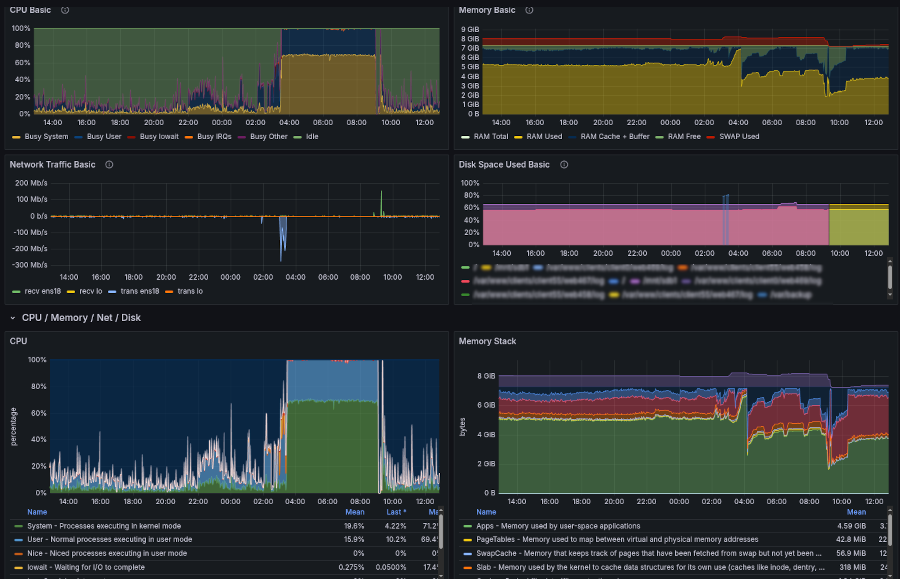Sort CPU legend by Name column header

click(x=37, y=512)
